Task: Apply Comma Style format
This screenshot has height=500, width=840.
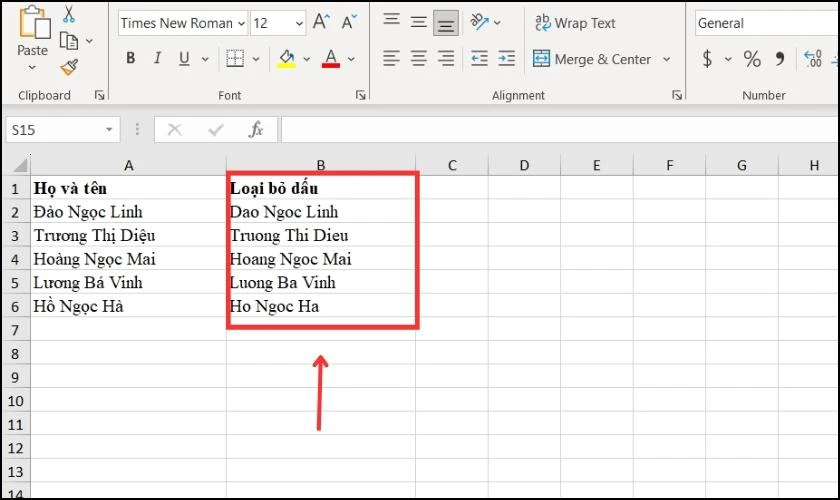Action: [780, 58]
